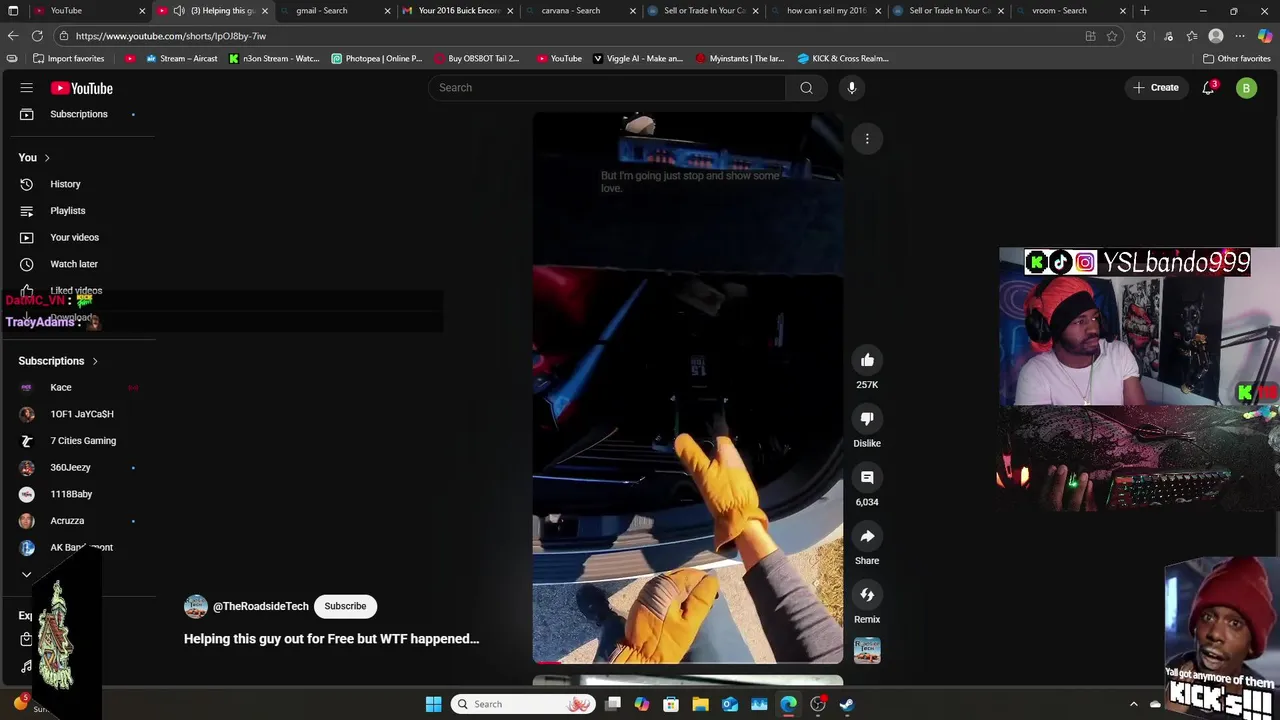Click the browser address bar URL
The height and width of the screenshot is (720, 1280).
point(171,36)
